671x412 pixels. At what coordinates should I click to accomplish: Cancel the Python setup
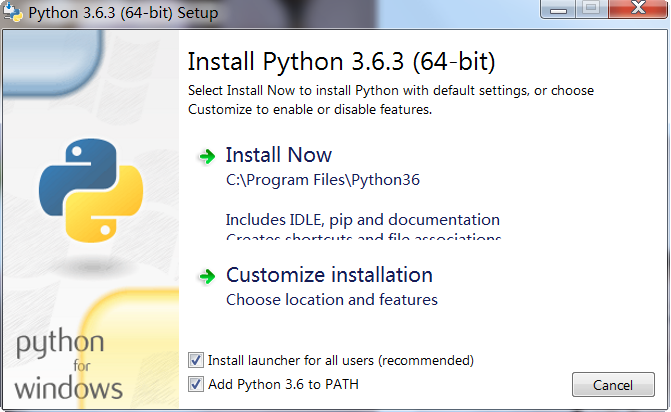click(x=613, y=385)
